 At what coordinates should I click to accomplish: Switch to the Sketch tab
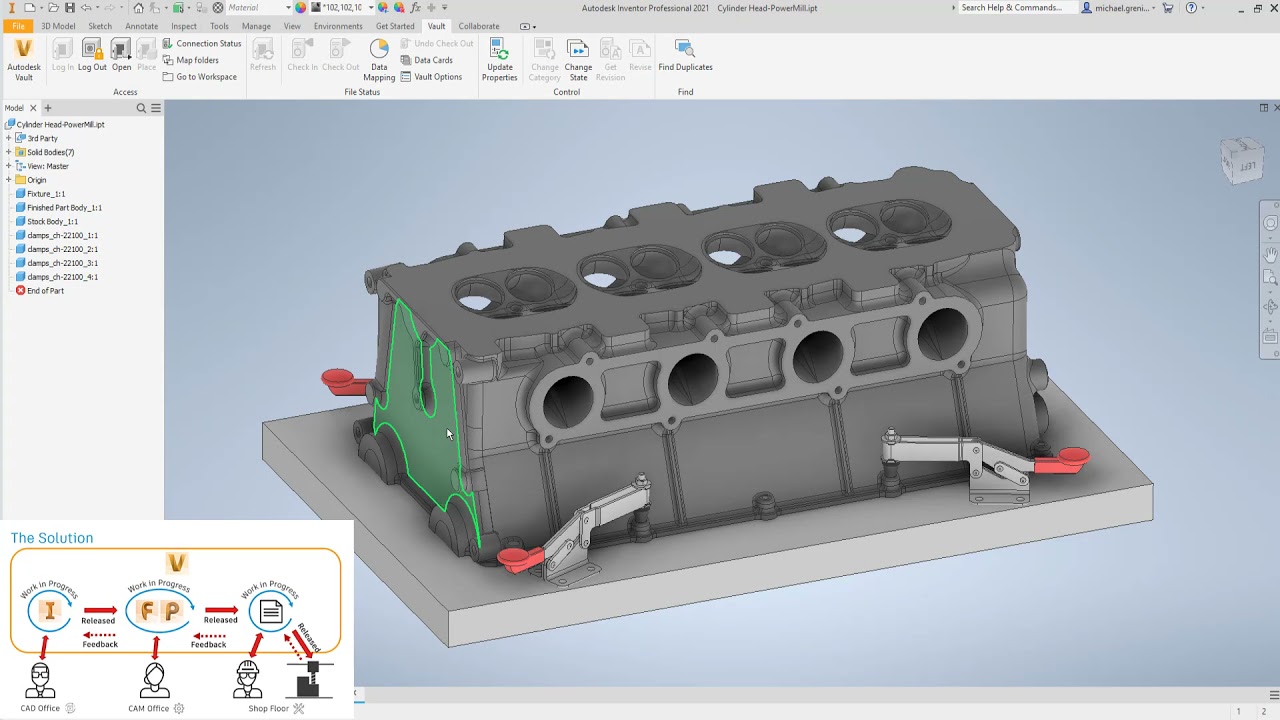coord(100,26)
